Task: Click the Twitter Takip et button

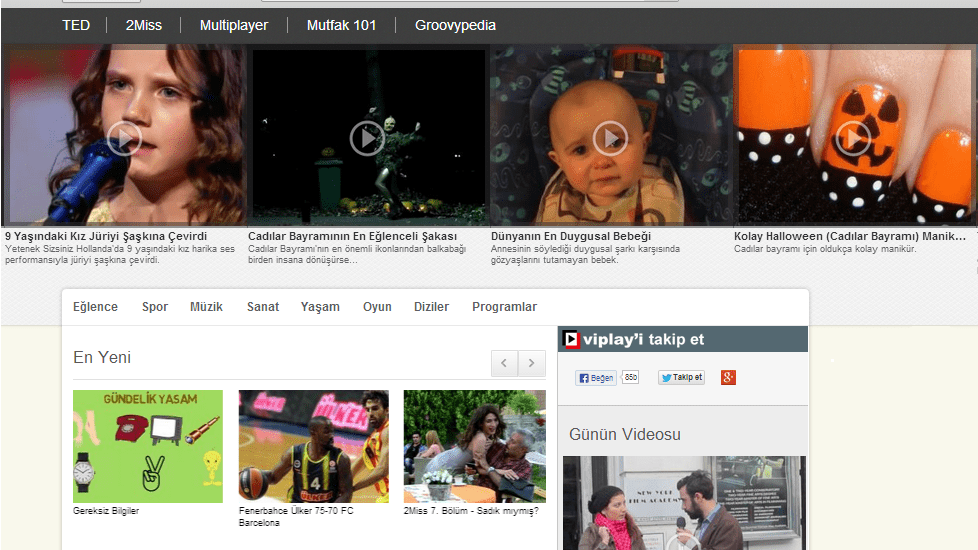Action: (681, 378)
